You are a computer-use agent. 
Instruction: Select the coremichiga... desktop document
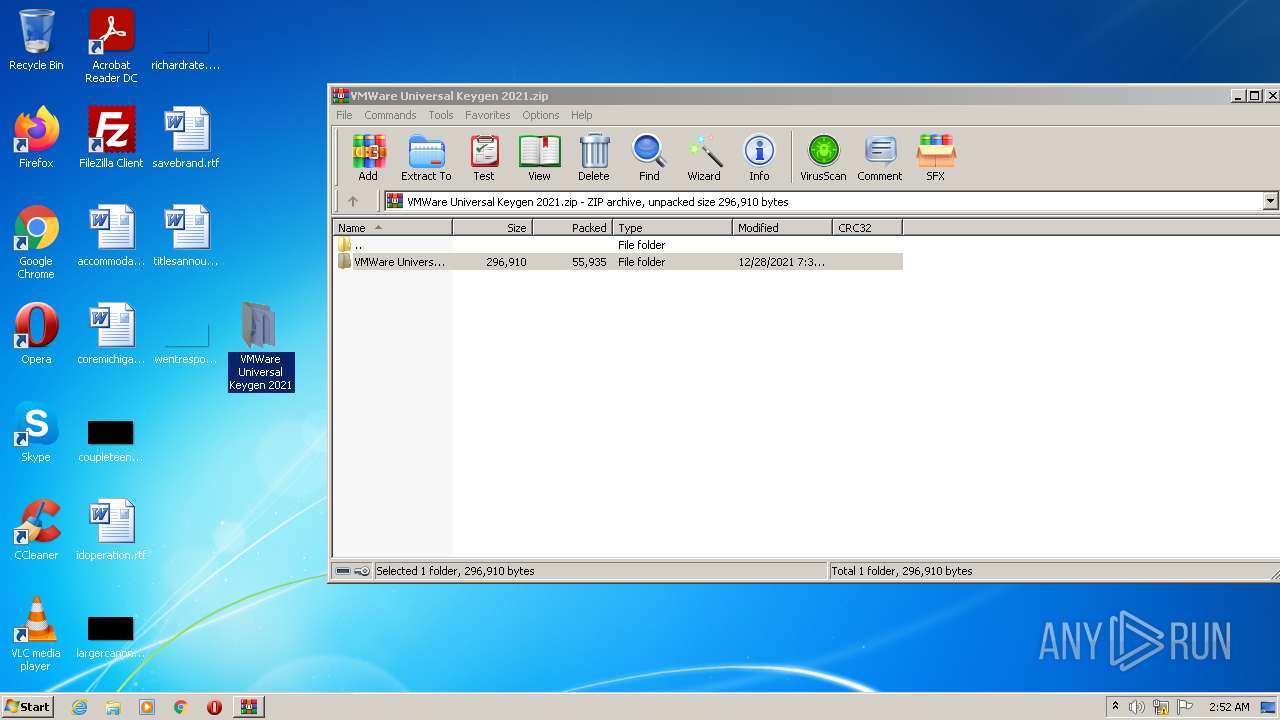(x=111, y=334)
